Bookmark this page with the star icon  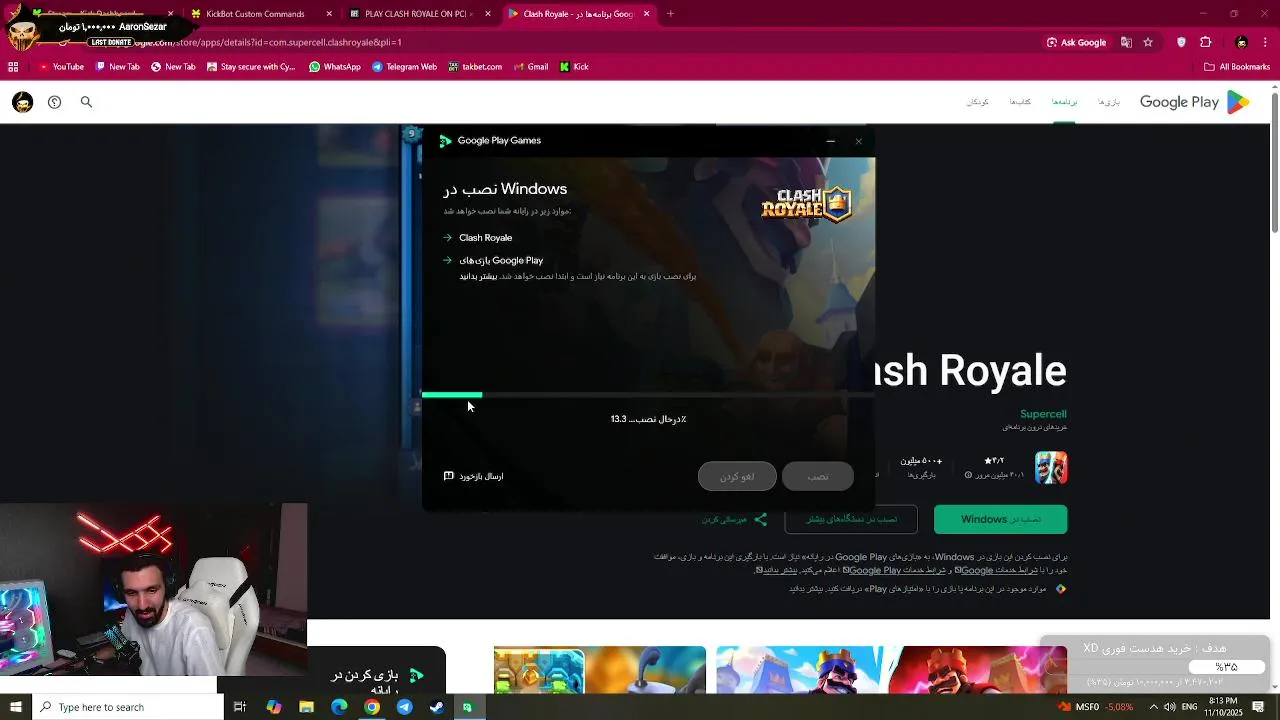(x=1148, y=42)
